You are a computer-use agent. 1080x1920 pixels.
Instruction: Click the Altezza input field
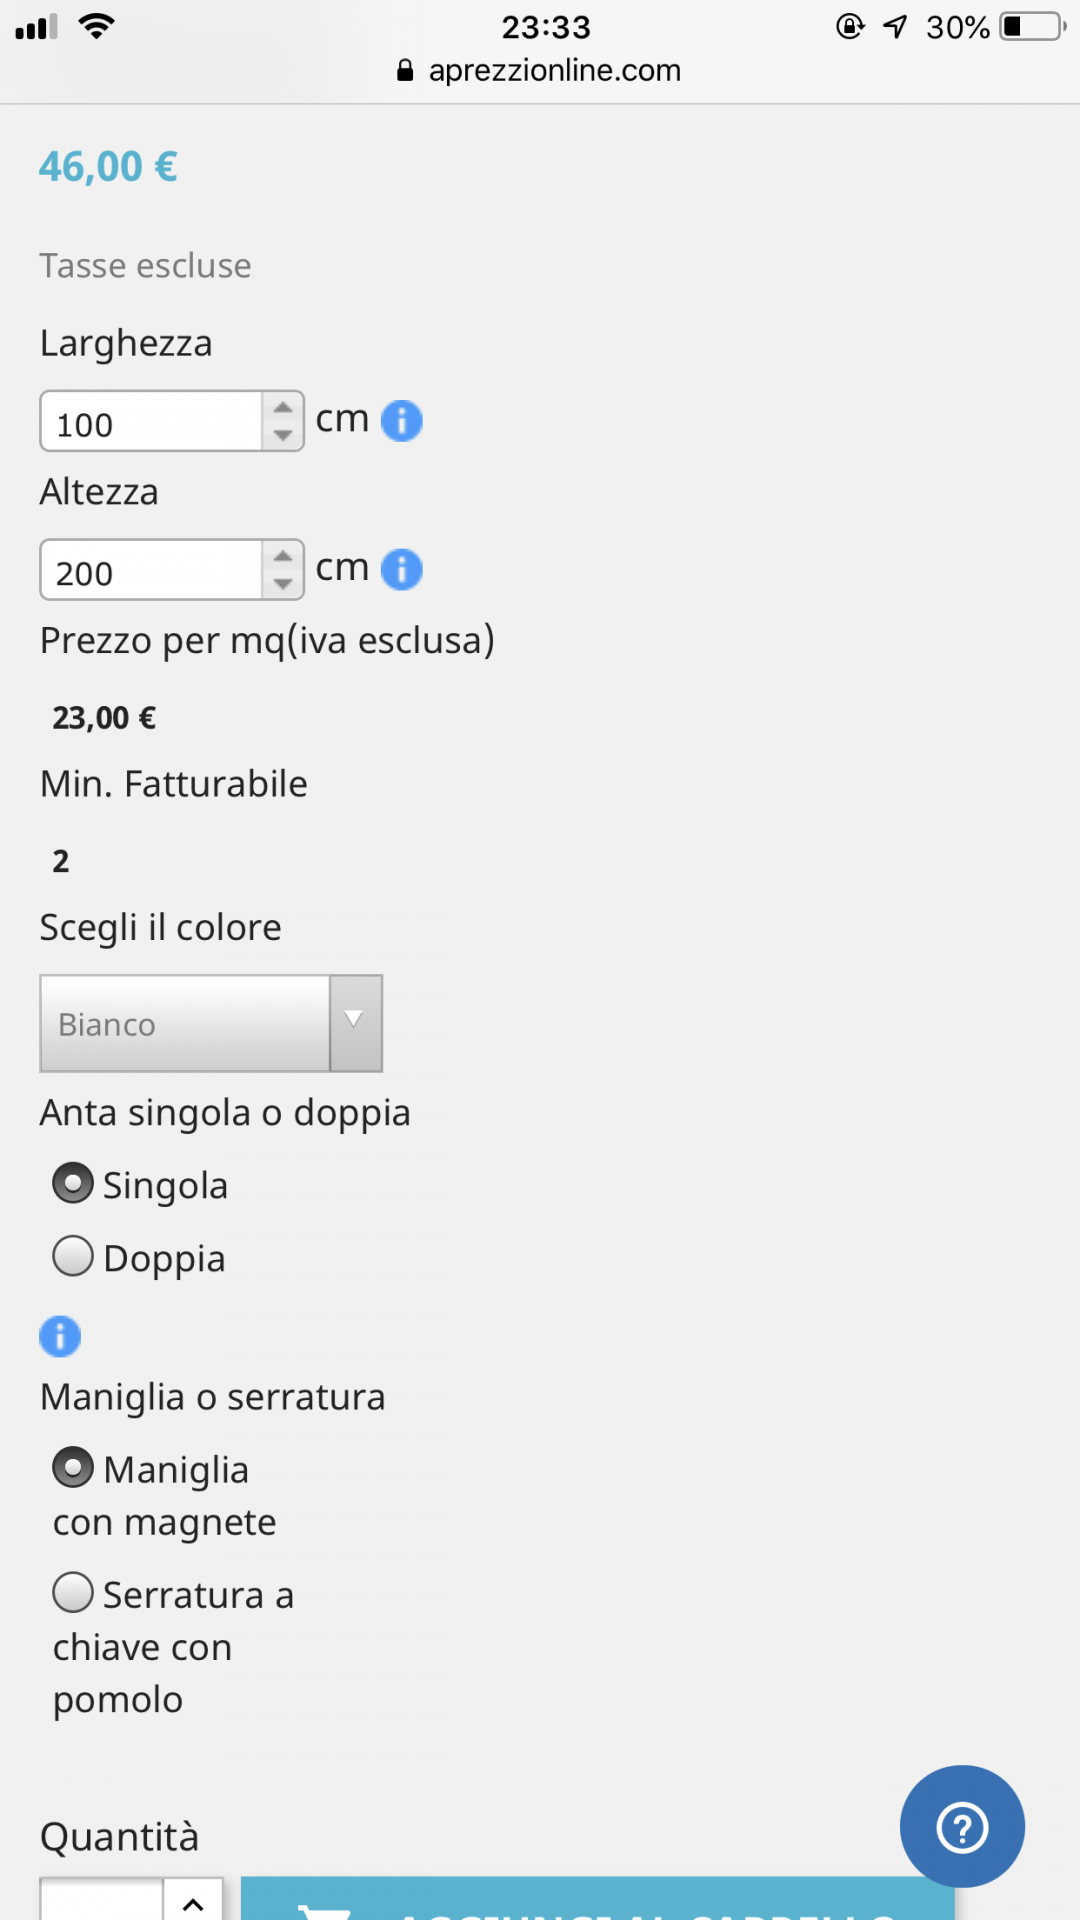[152, 571]
